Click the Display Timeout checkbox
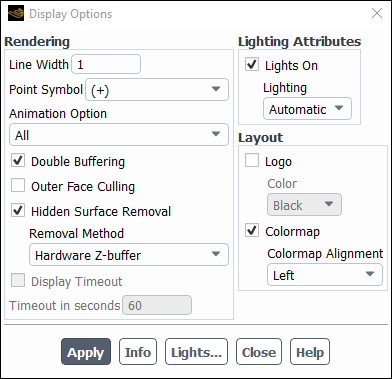This screenshot has height=379, width=392. (x=18, y=280)
